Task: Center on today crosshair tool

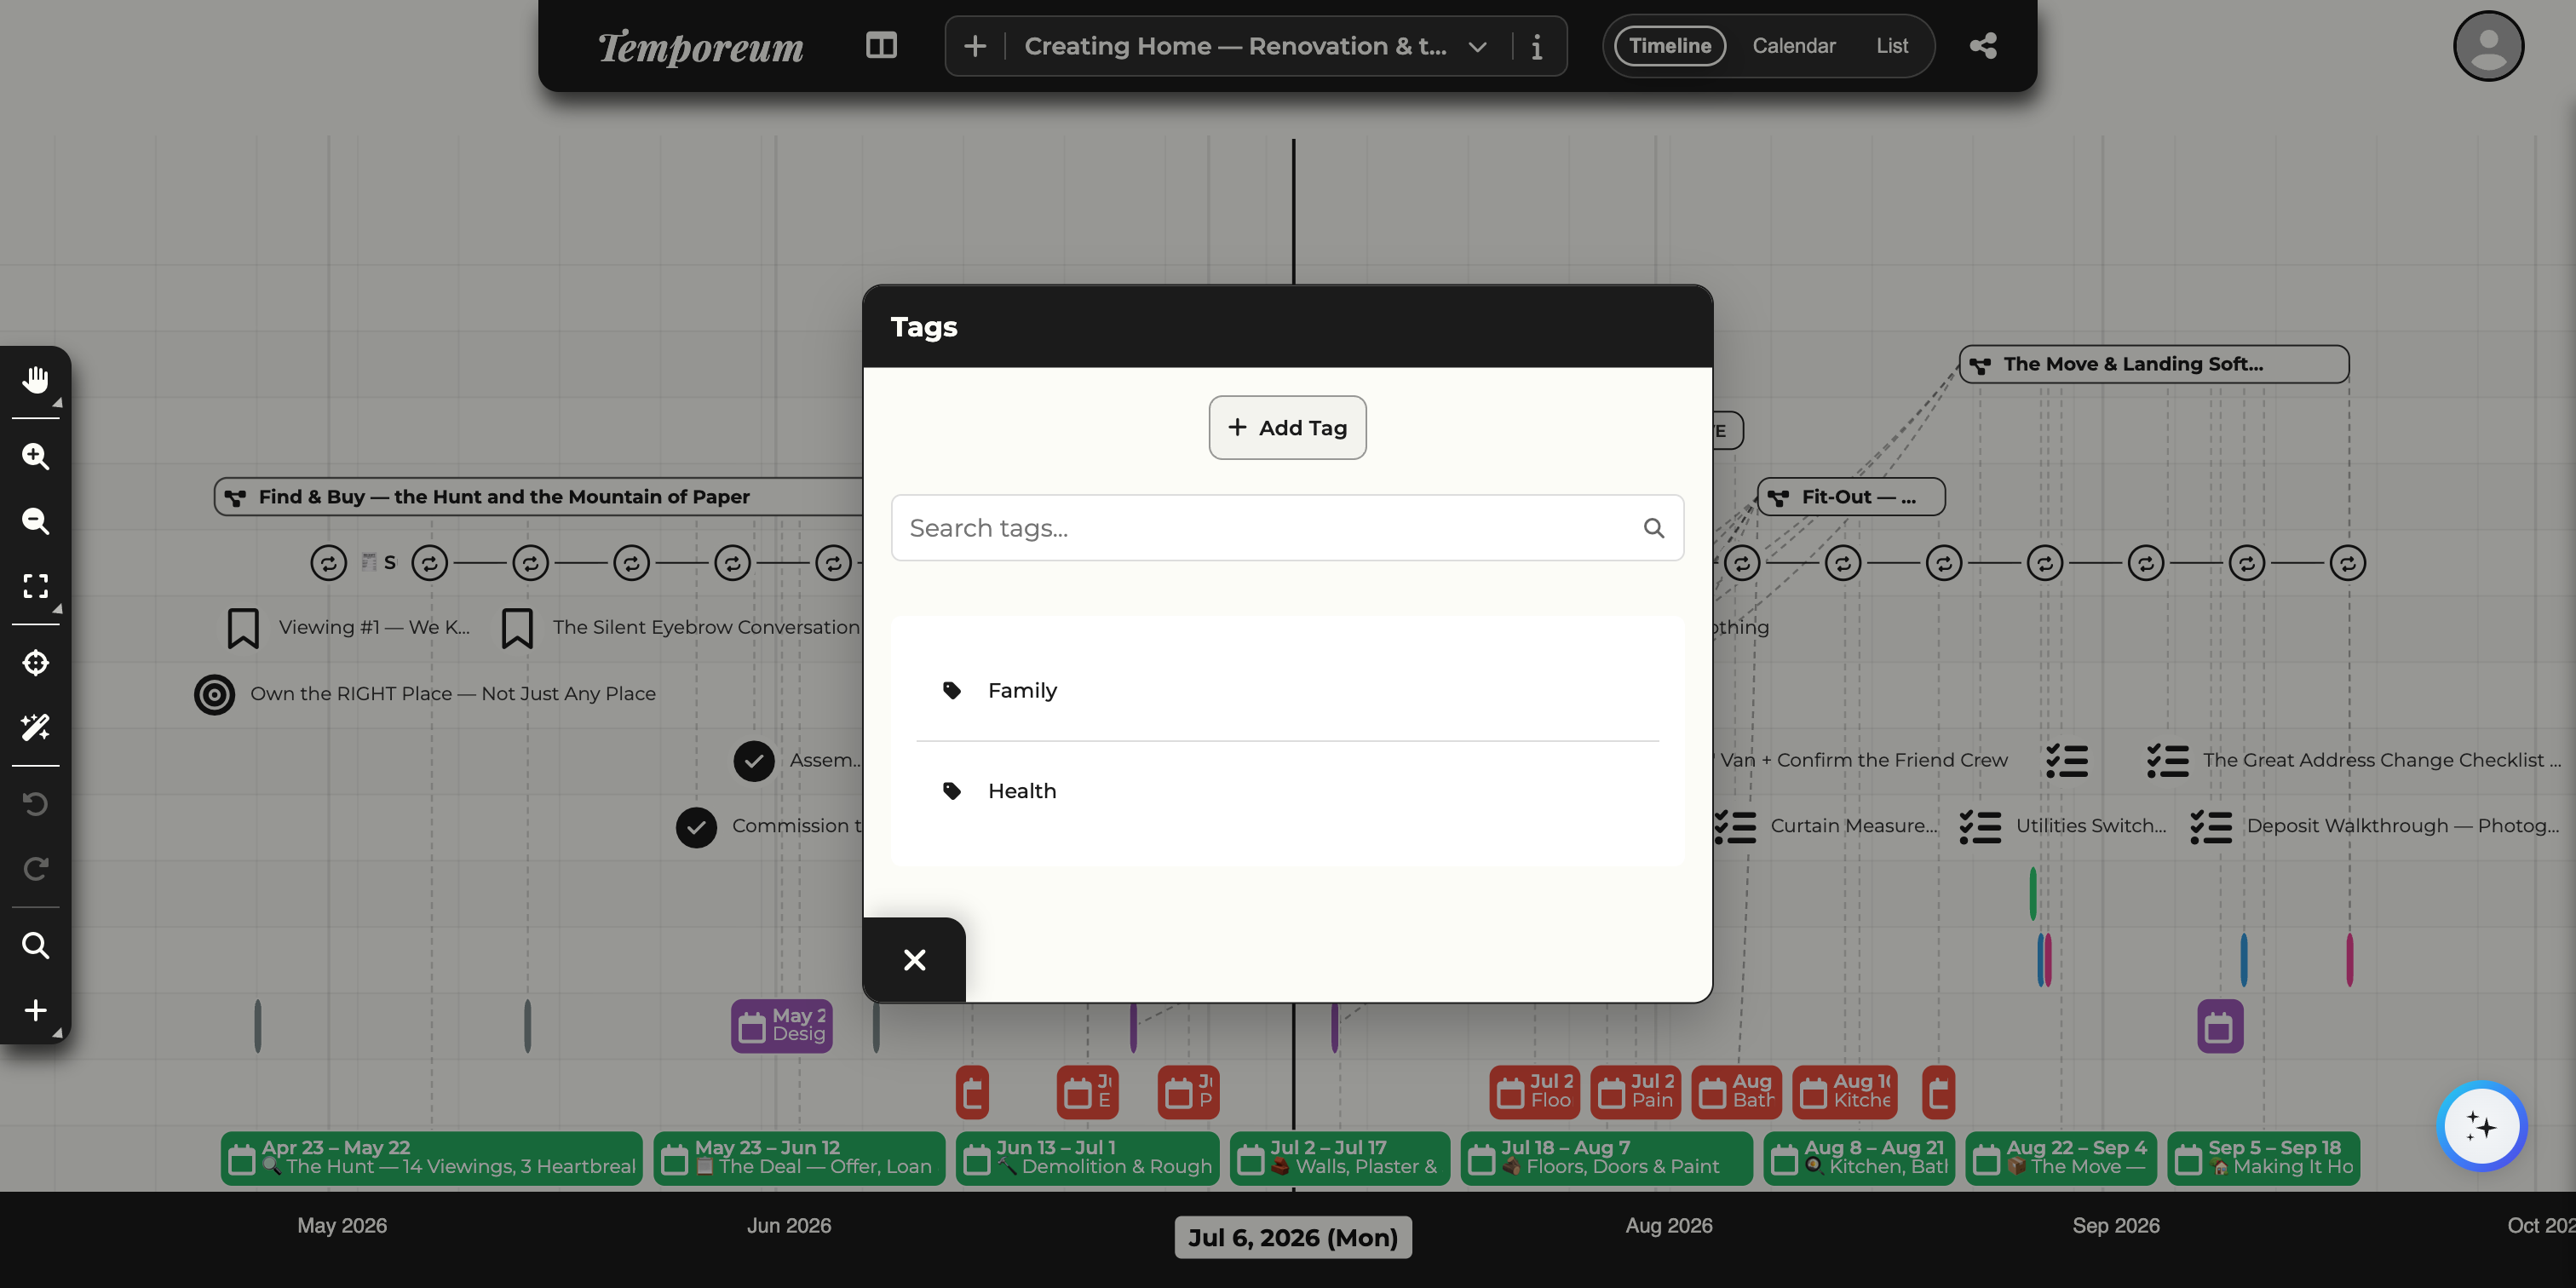Action: click(x=36, y=662)
